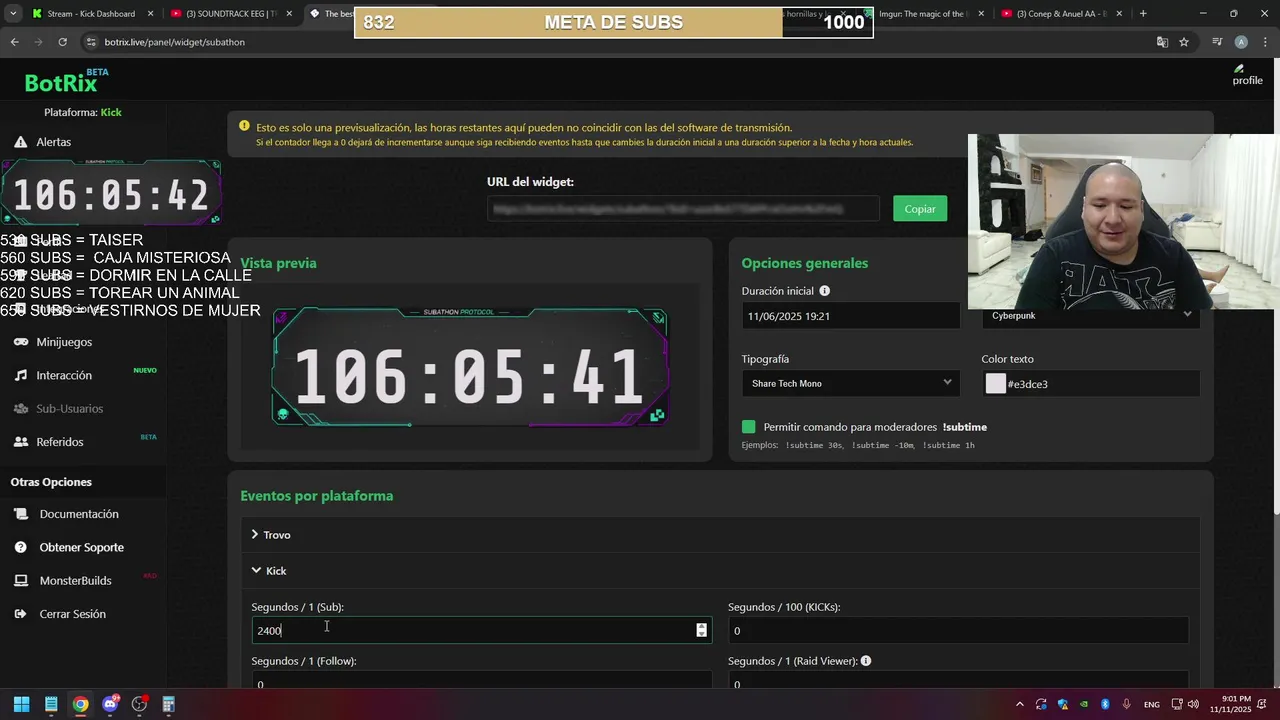Click the Alertas warning triangle icon

20,142
